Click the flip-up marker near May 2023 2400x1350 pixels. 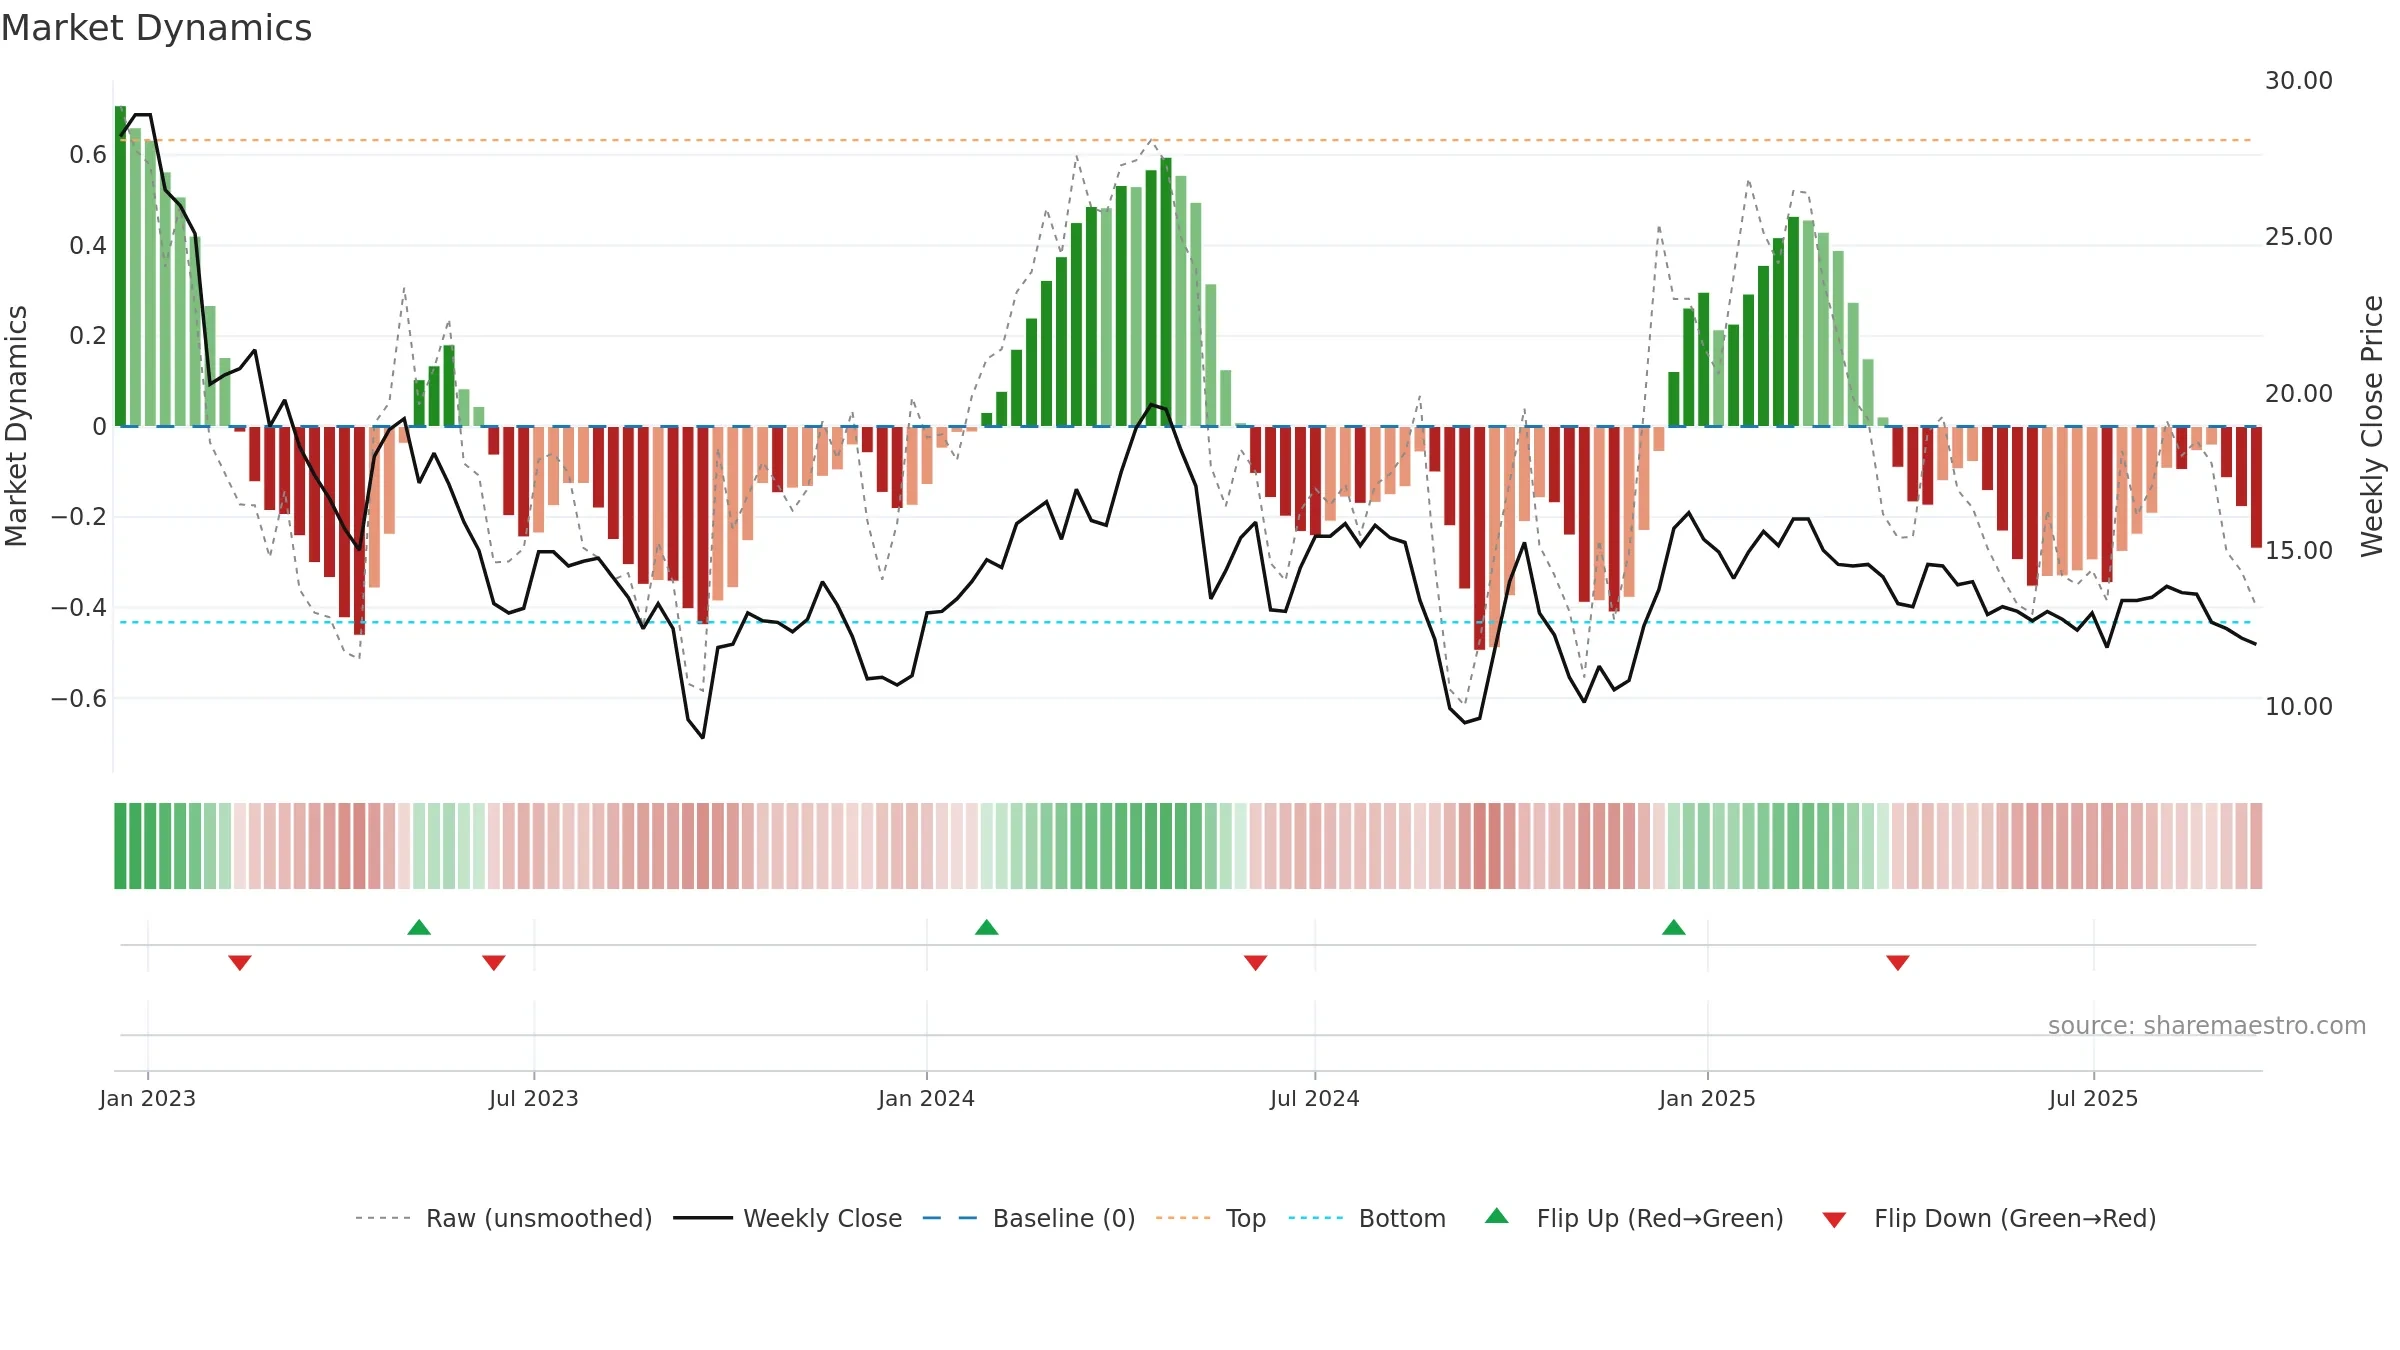point(419,927)
